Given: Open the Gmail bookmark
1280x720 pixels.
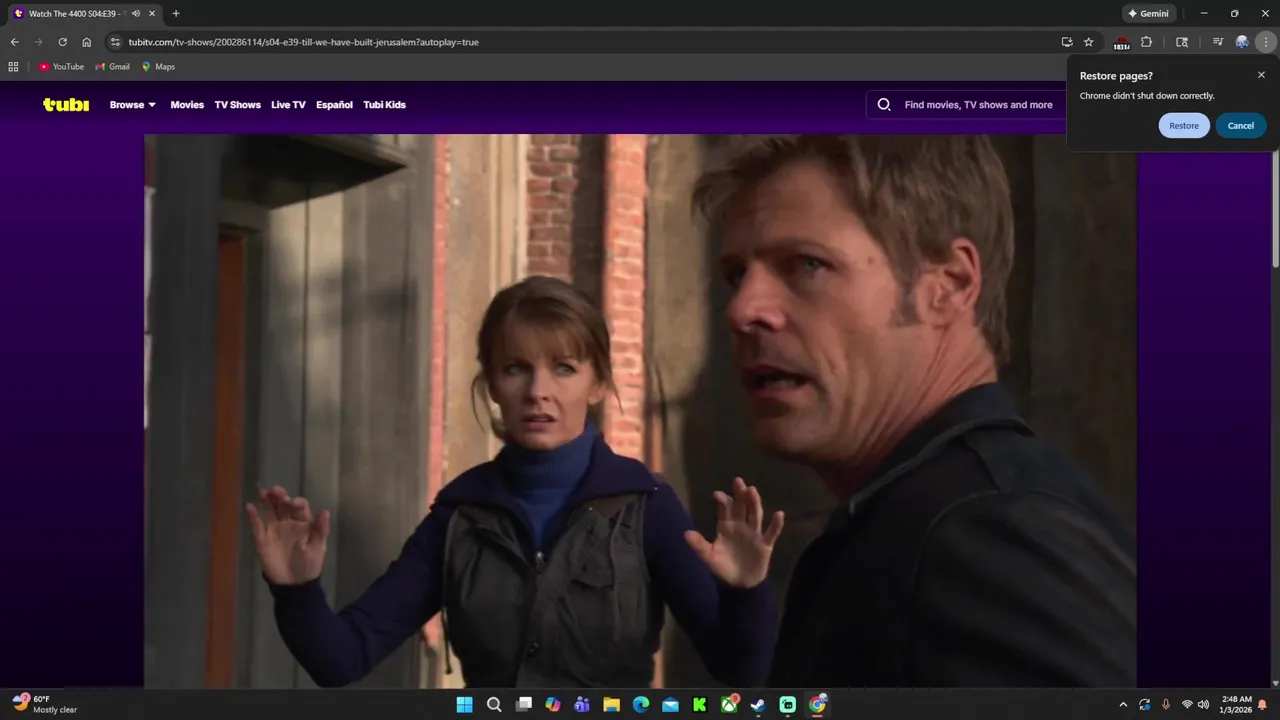Looking at the screenshot, I should click(x=112, y=66).
